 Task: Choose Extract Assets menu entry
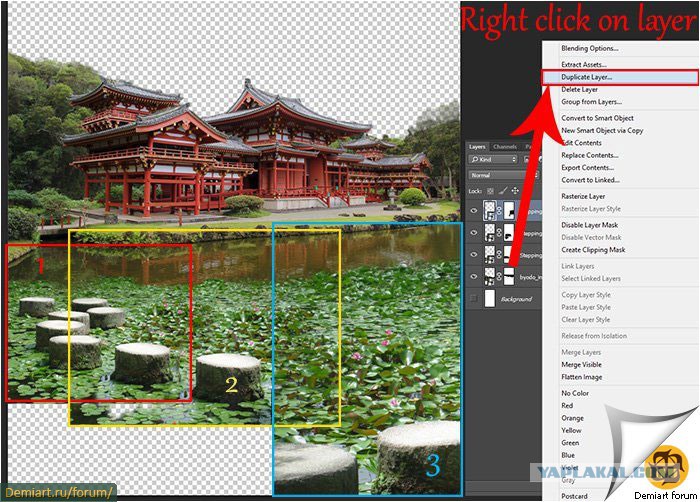[x=583, y=64]
